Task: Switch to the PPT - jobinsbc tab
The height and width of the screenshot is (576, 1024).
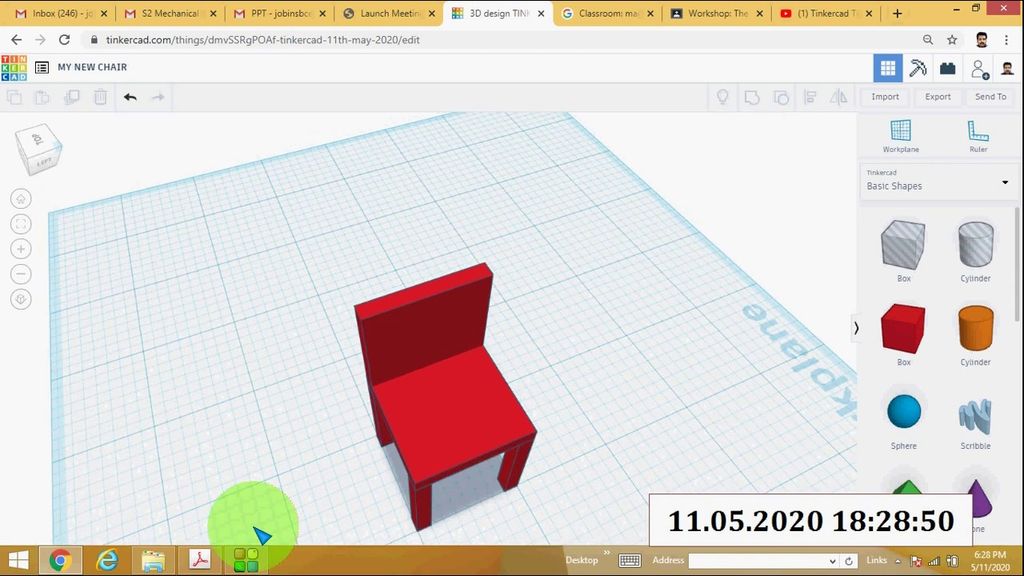Action: pyautogui.click(x=280, y=13)
